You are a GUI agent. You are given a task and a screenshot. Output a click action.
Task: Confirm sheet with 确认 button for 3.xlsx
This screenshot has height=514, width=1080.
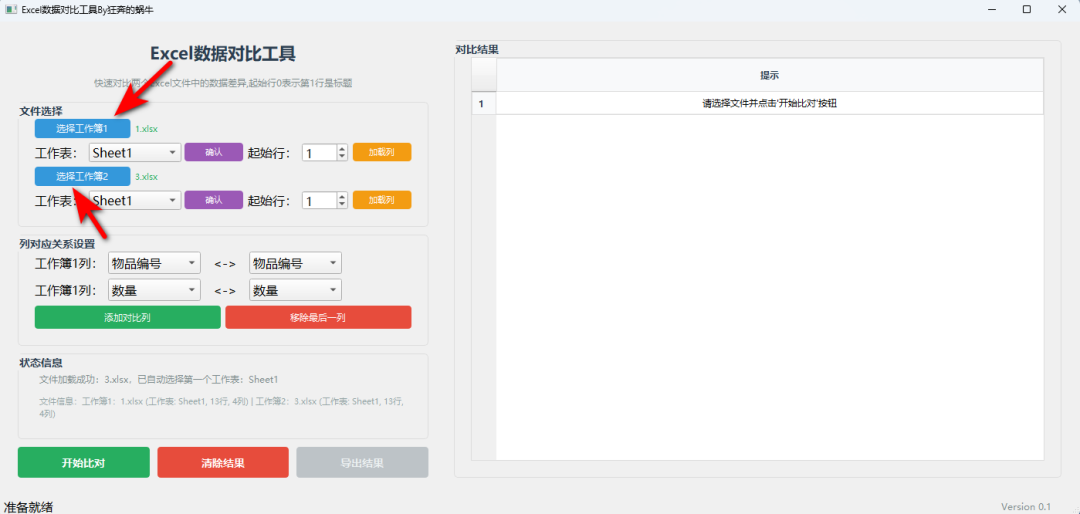[x=214, y=200]
